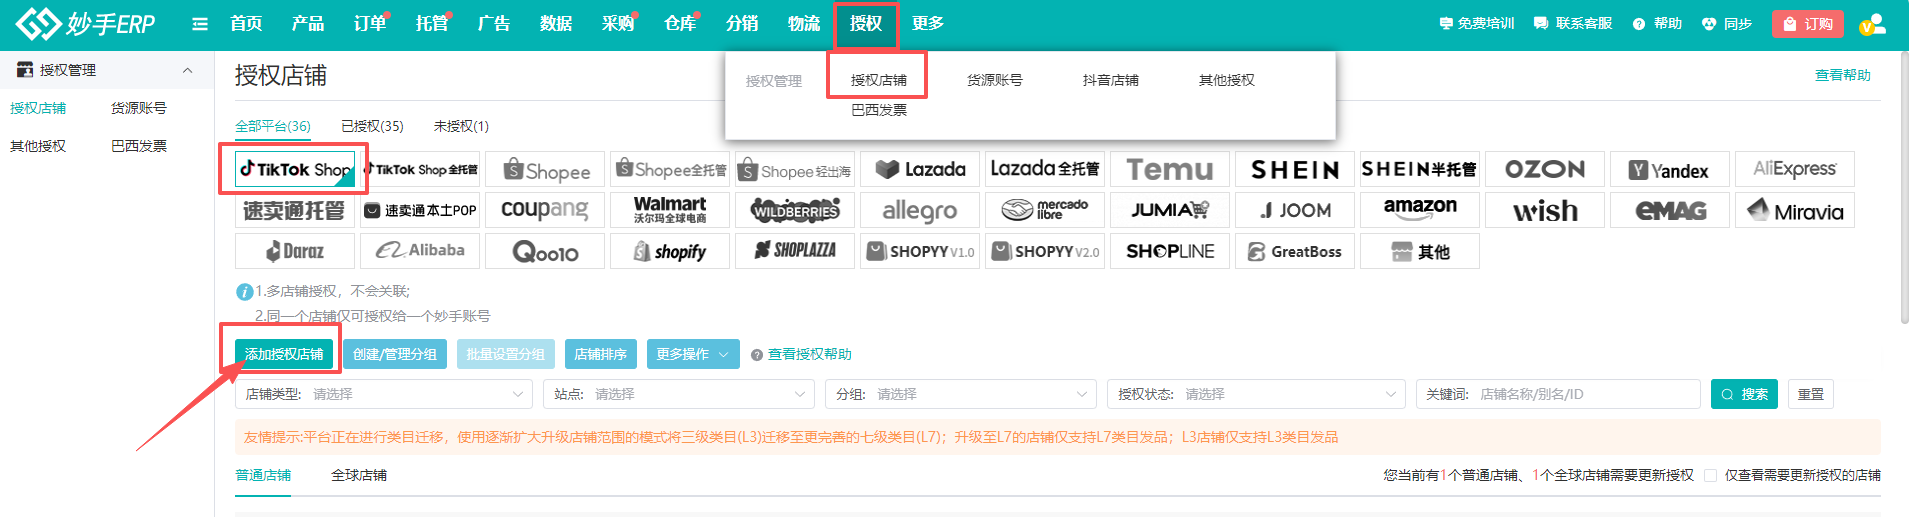The height and width of the screenshot is (517, 1909).
Task: Select the Wish platform logo
Action: [x=1545, y=210]
